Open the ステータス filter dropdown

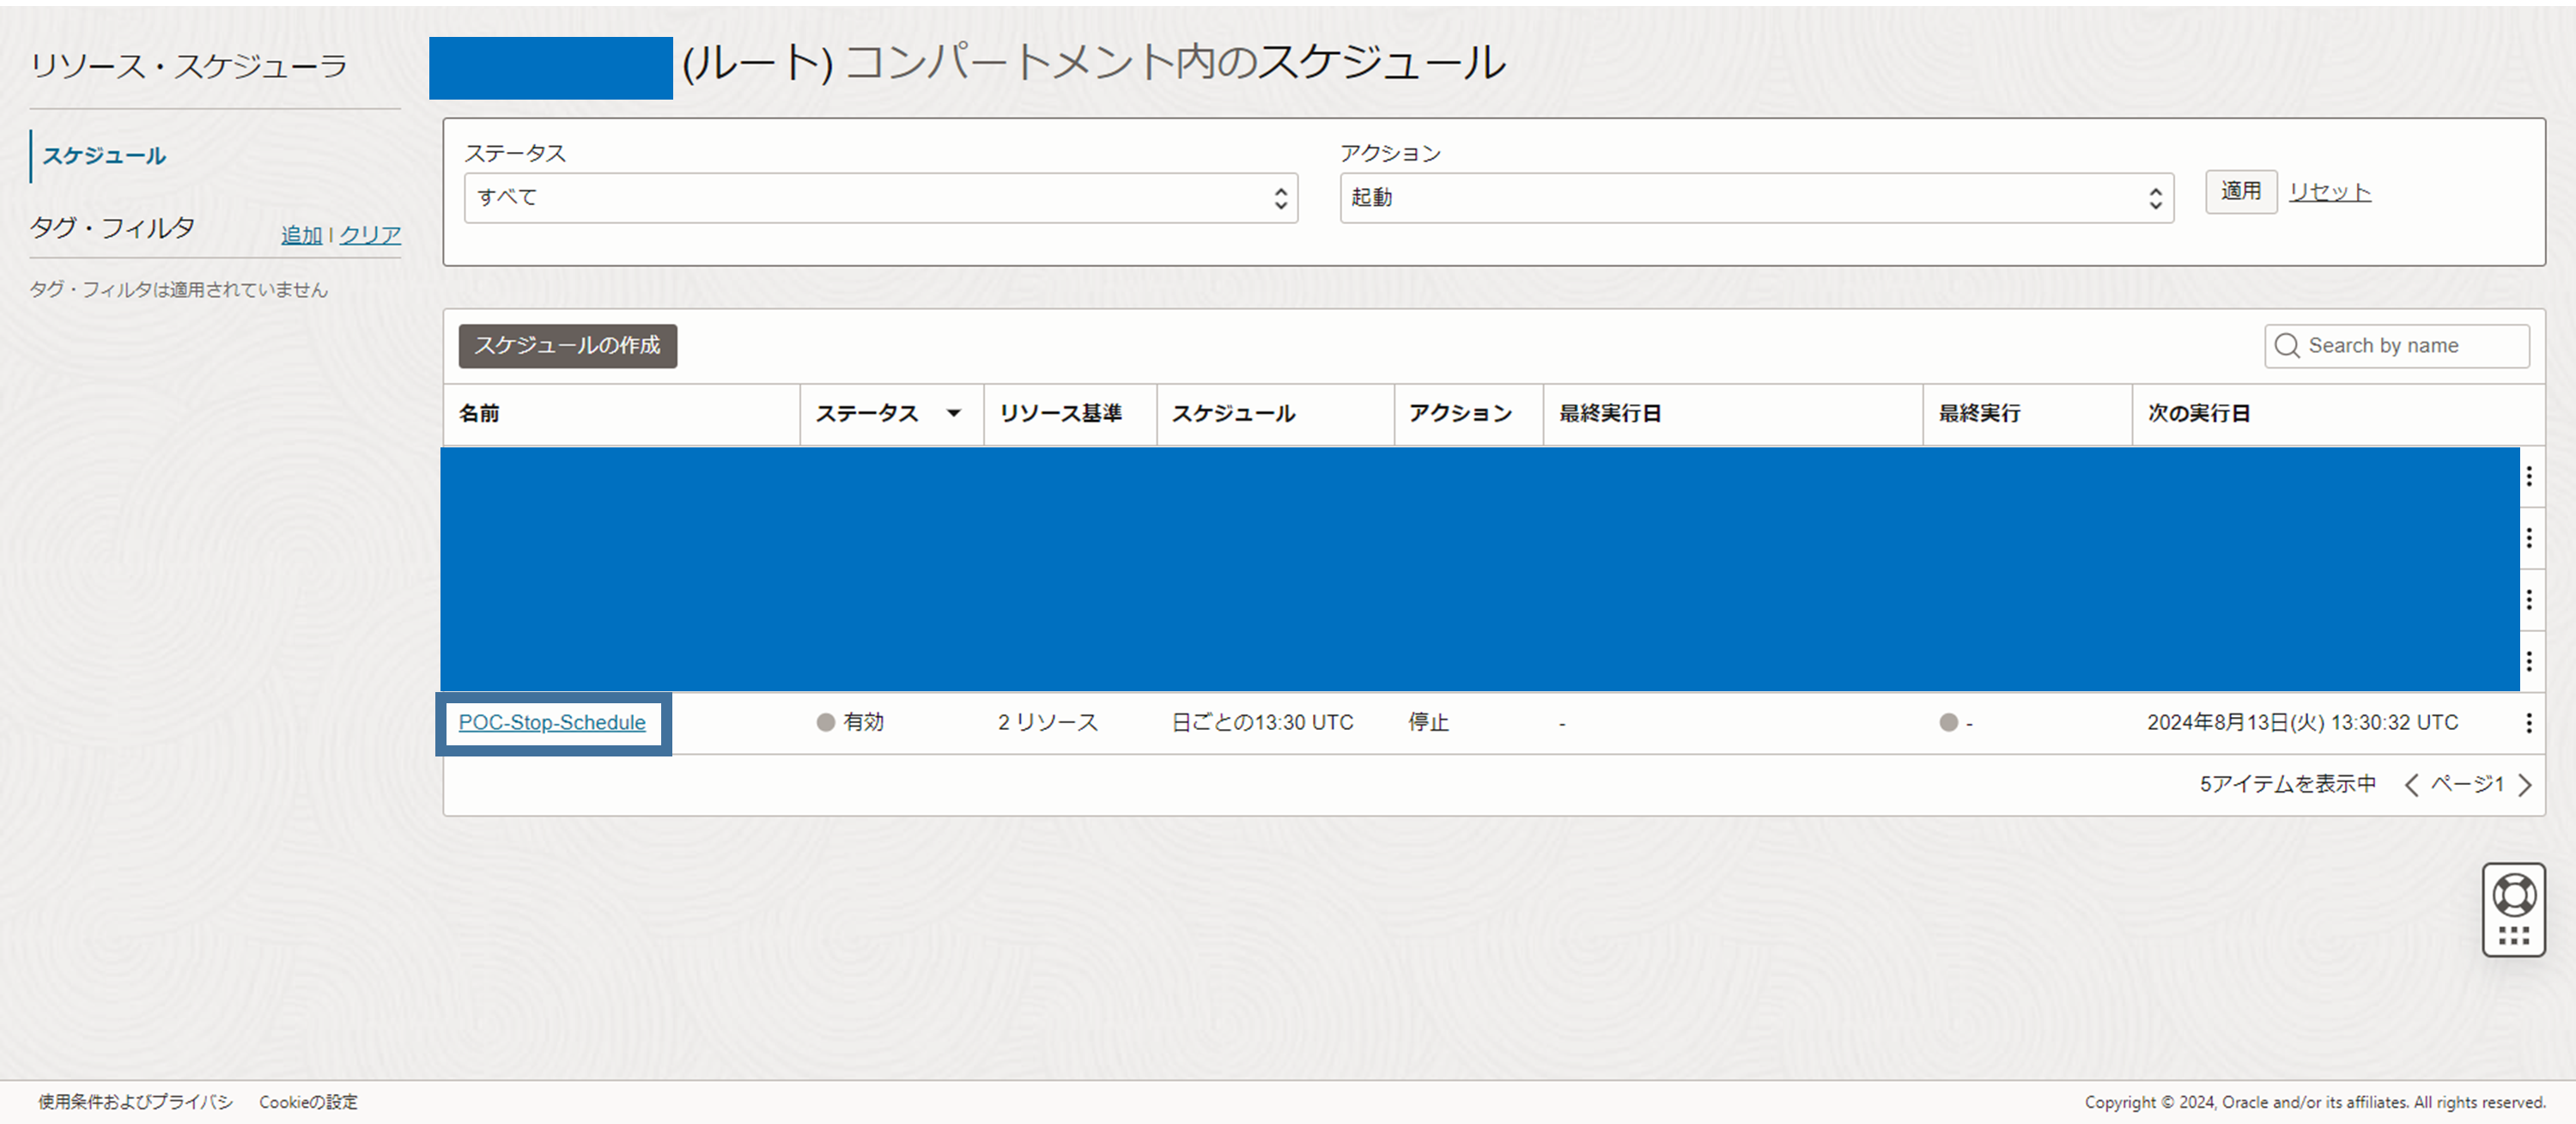pyautogui.click(x=880, y=198)
